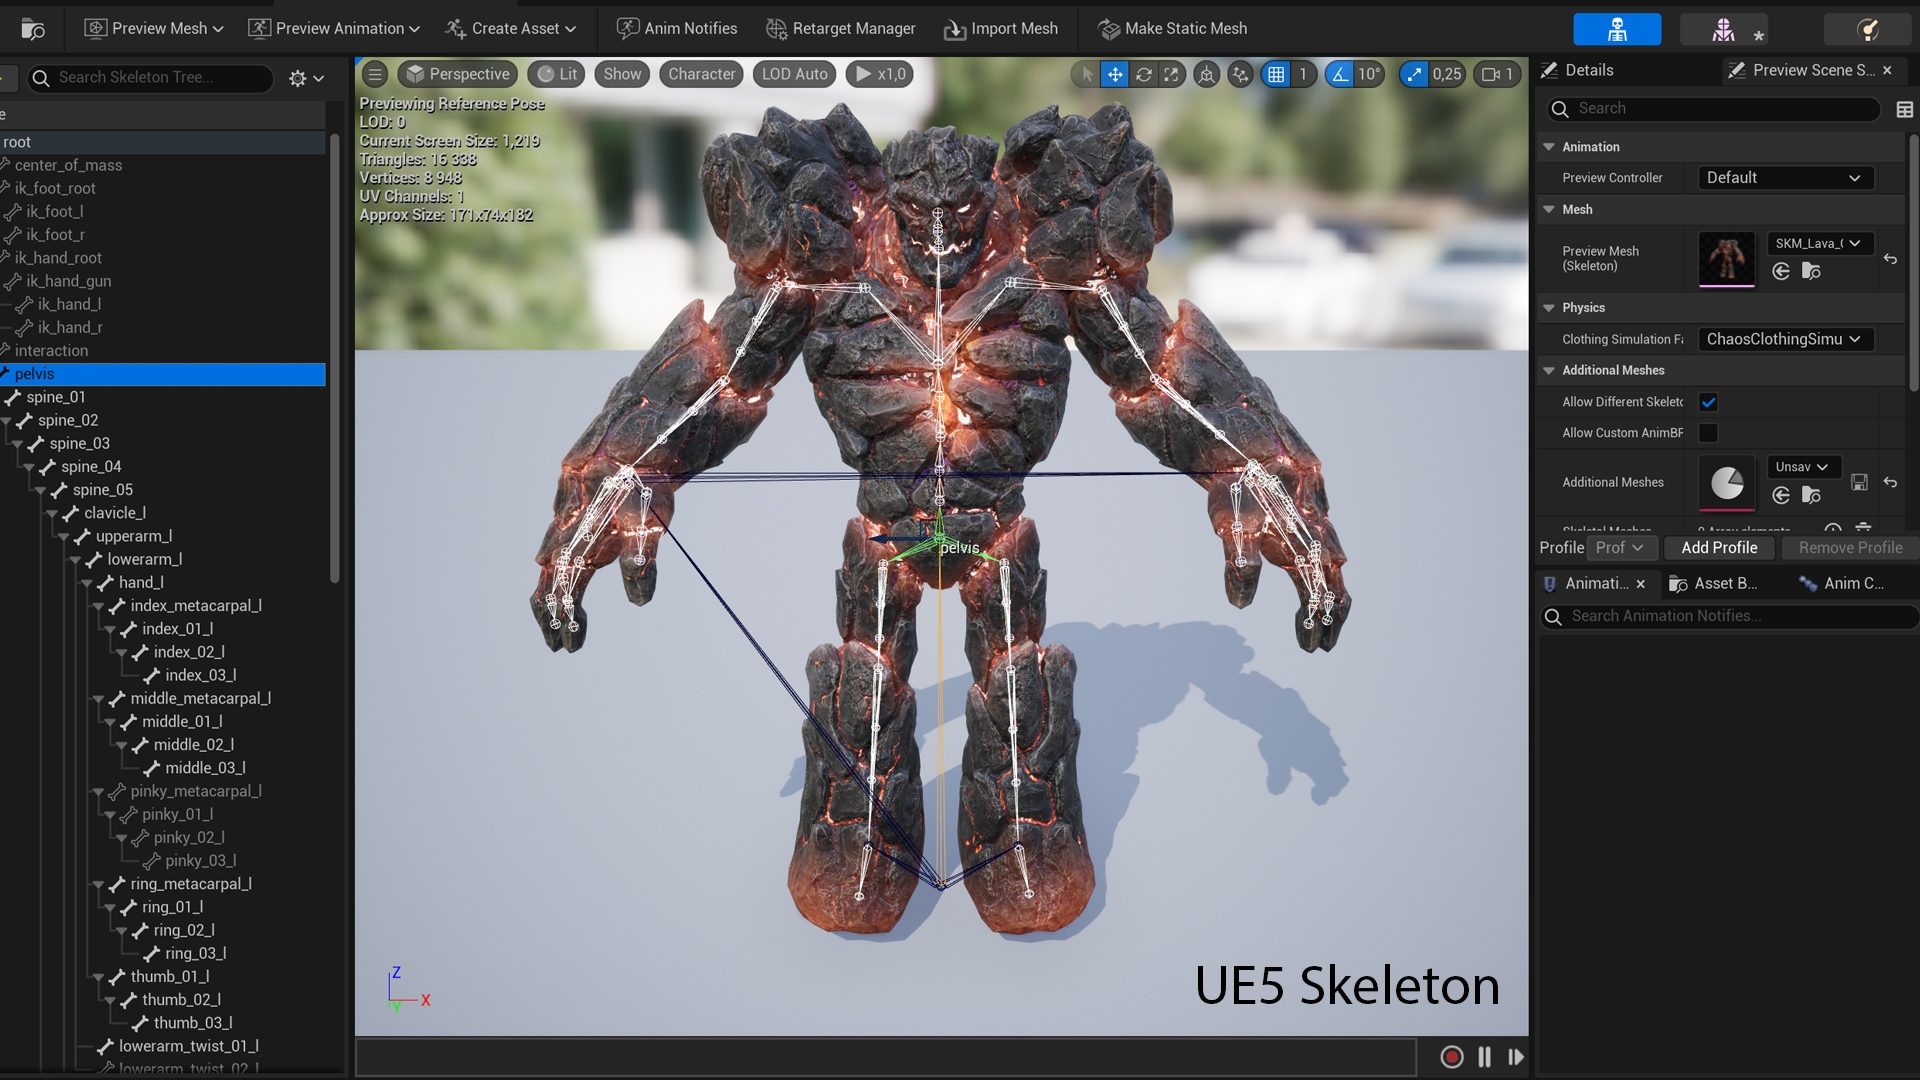Open the viewport options hamburger menu
Image resolution: width=1920 pixels, height=1080 pixels.
[374, 73]
